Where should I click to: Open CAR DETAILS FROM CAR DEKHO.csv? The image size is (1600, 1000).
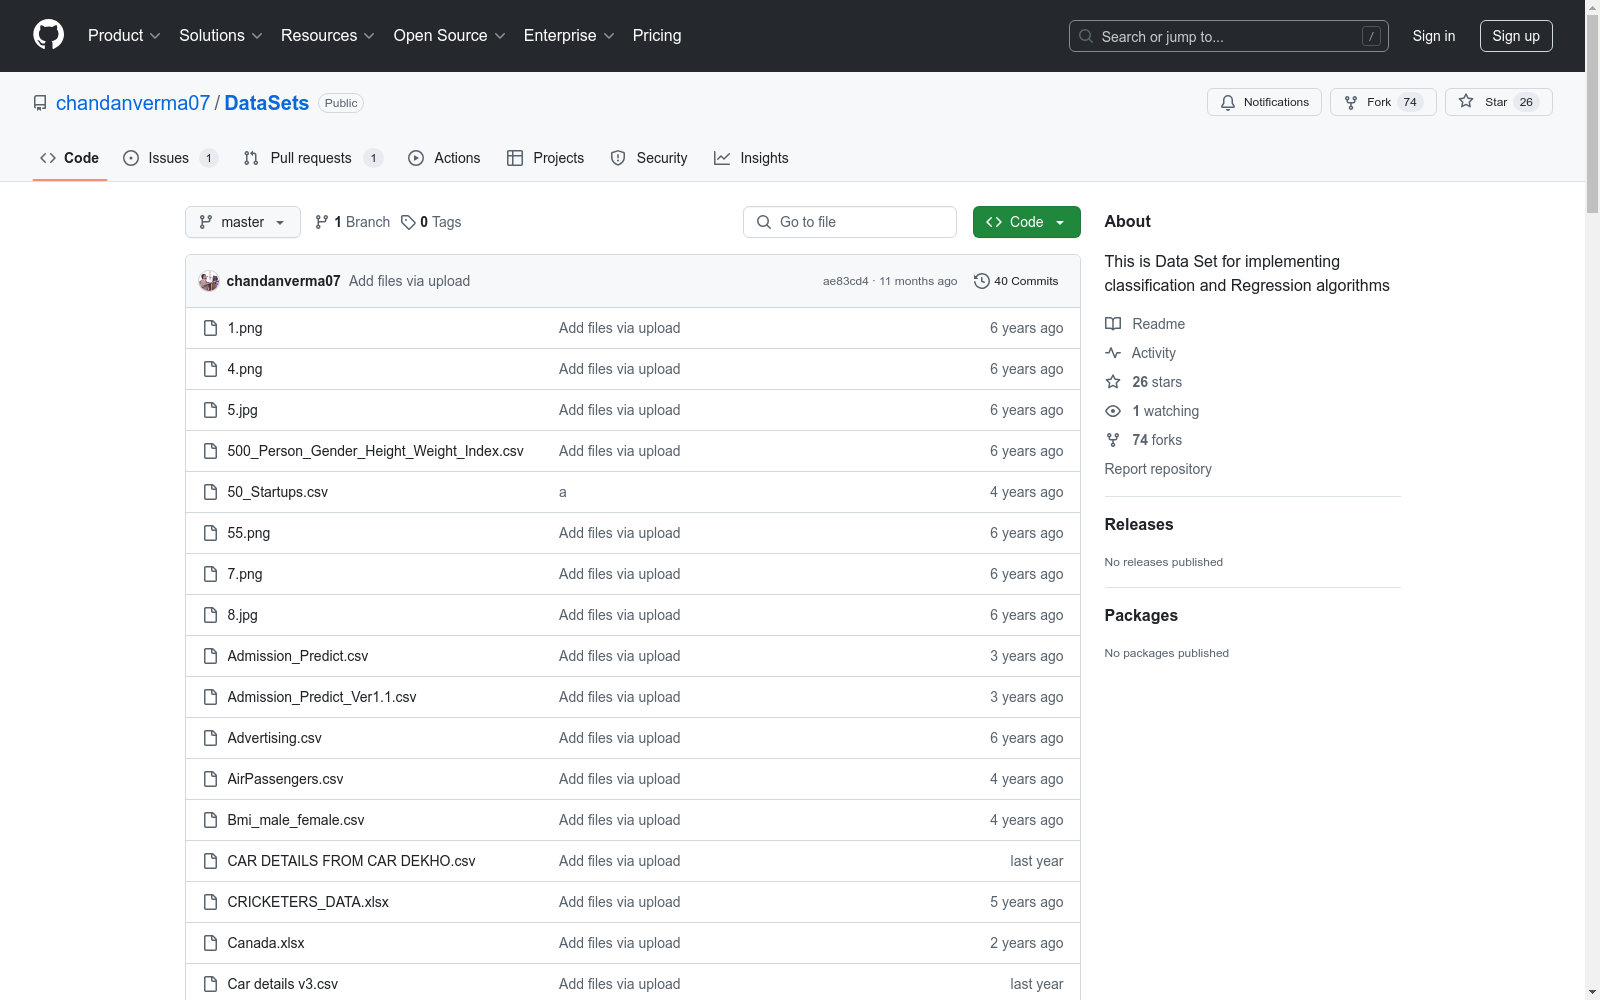[351, 861]
